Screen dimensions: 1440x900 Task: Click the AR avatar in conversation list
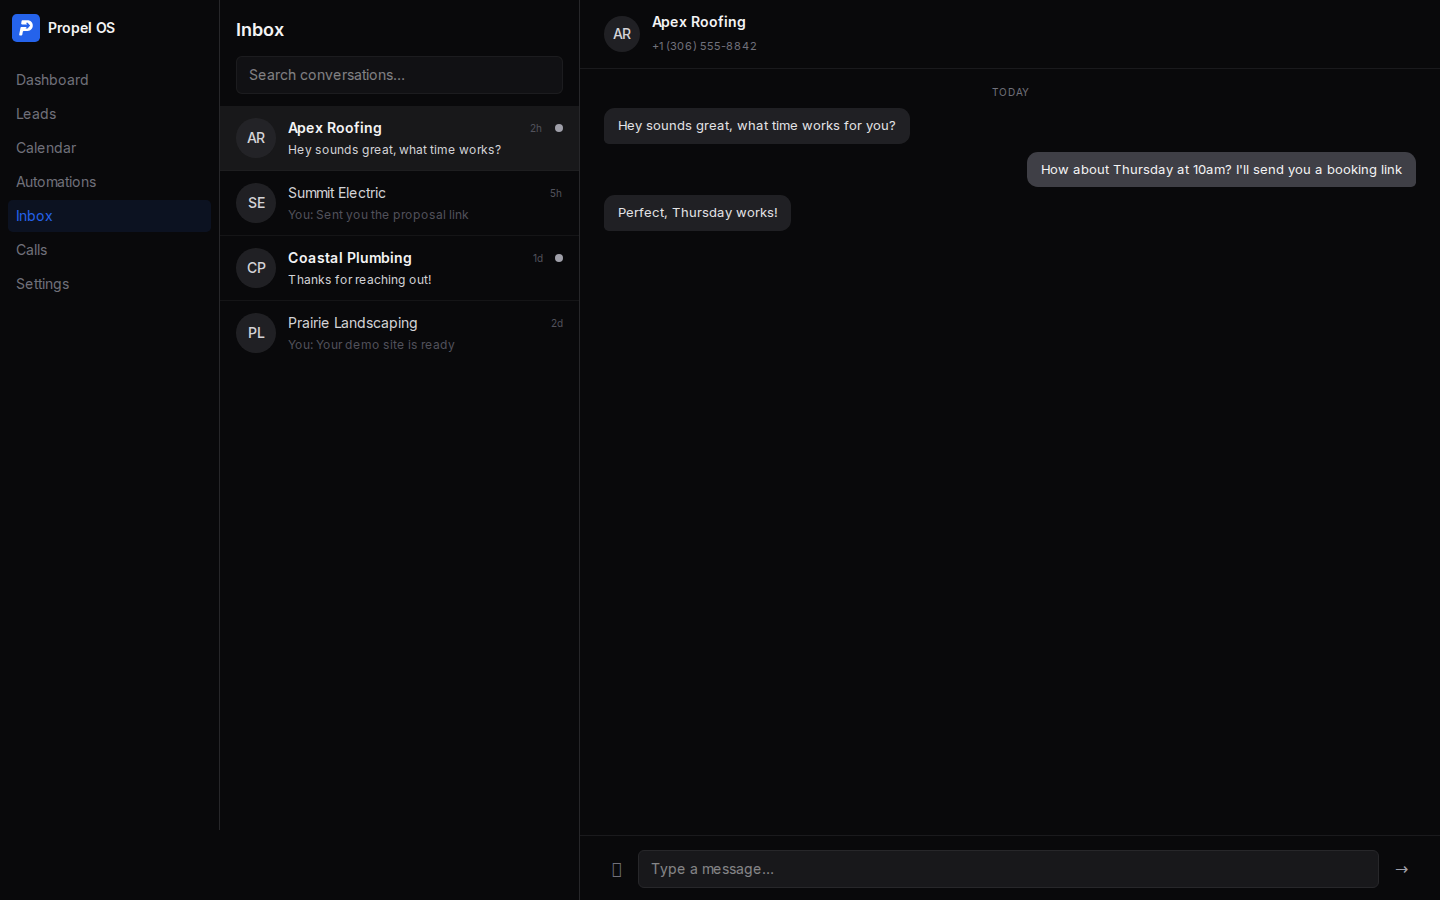coord(256,138)
